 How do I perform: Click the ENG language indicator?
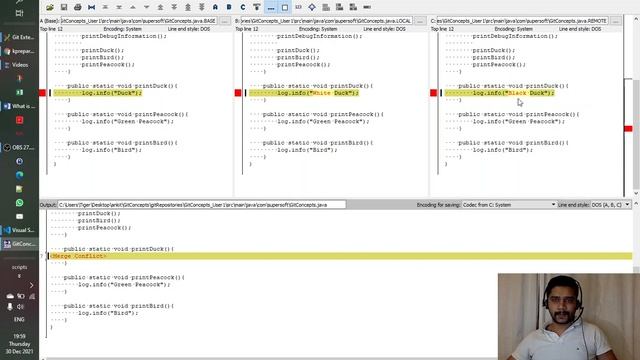tap(19, 319)
